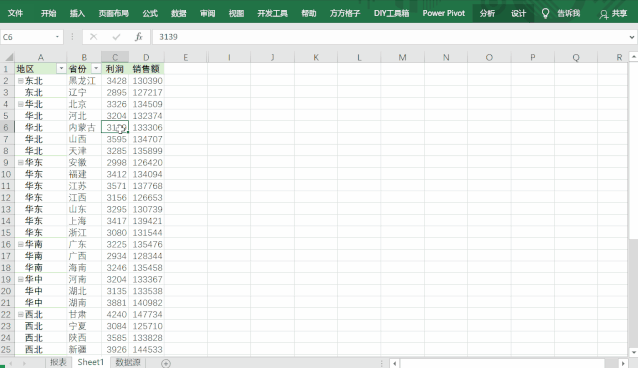Open the 开发工具 ribbon tab
638x368 pixels.
pyautogui.click(x=272, y=13)
